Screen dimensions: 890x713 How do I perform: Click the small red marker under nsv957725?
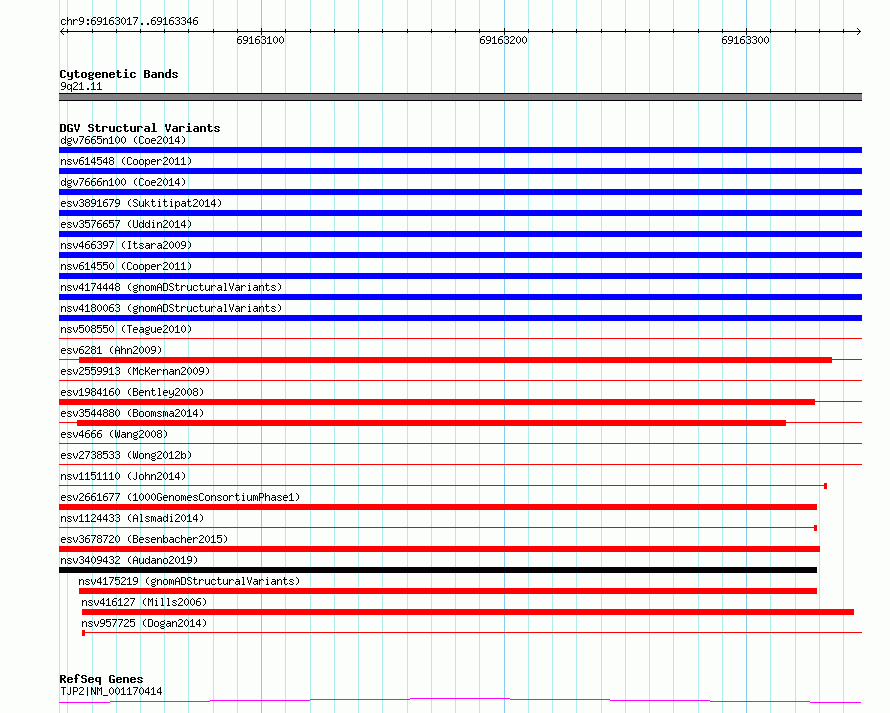83,633
